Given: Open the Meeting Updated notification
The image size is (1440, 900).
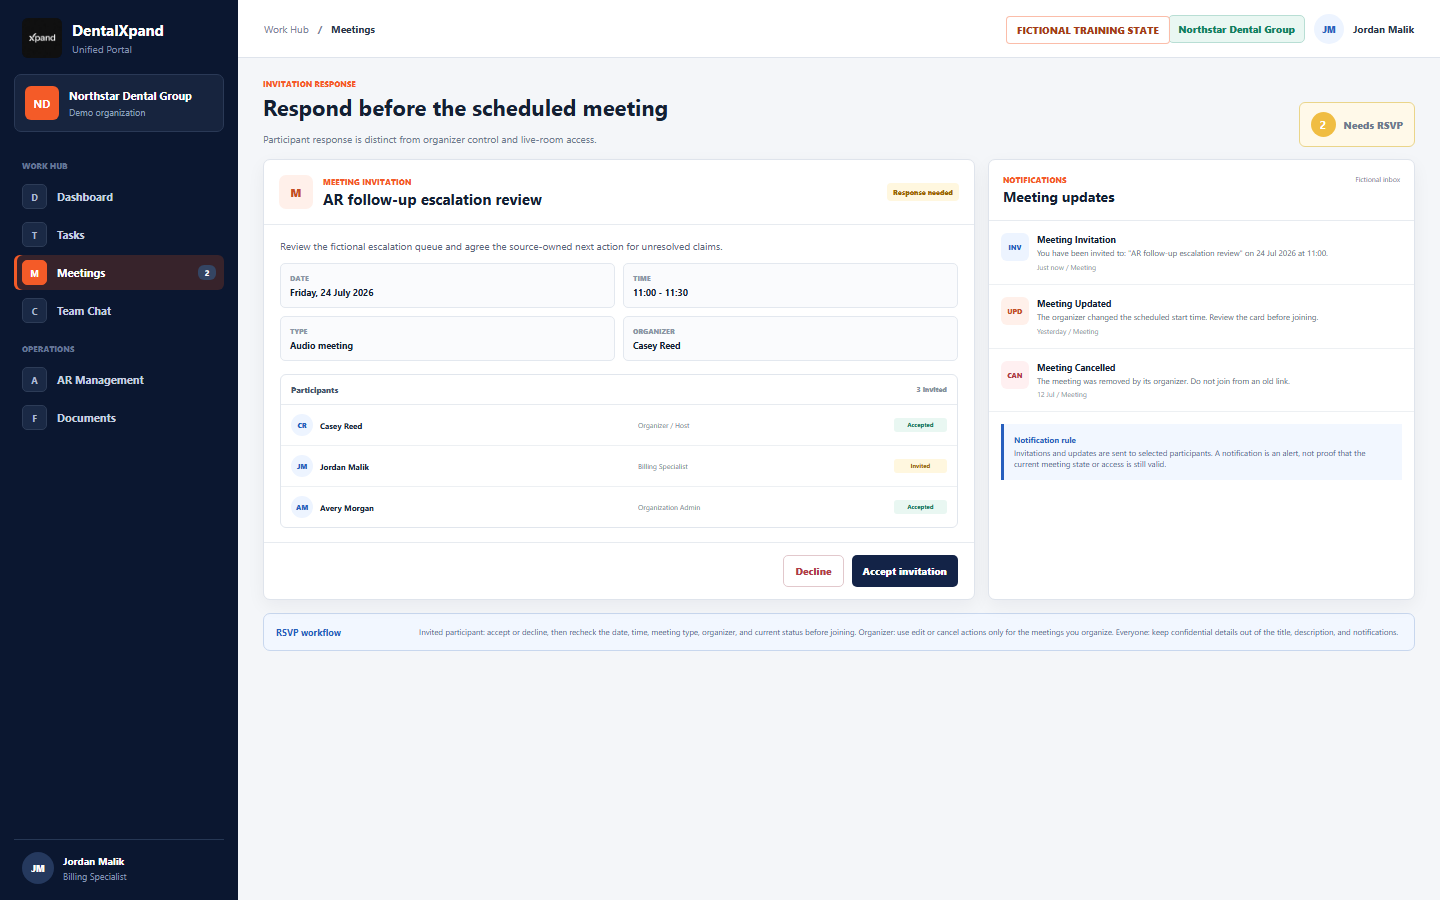Looking at the screenshot, I should coord(1201,317).
